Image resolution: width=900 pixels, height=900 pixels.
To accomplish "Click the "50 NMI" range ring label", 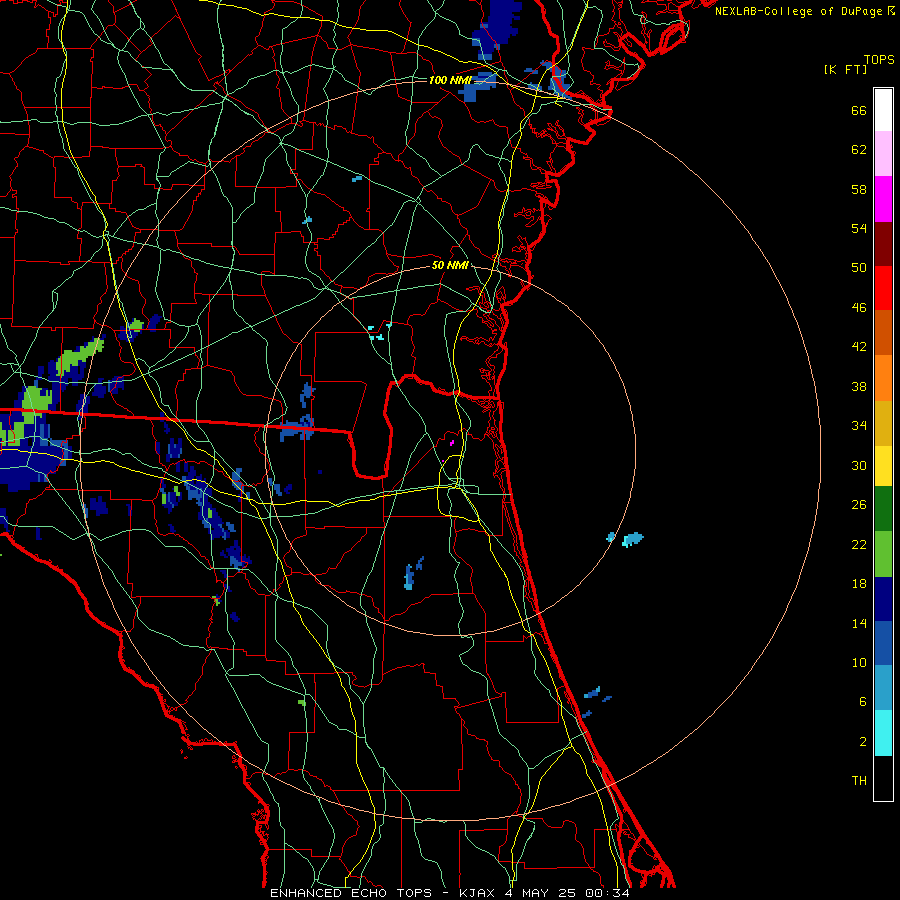I will click(x=450, y=265).
